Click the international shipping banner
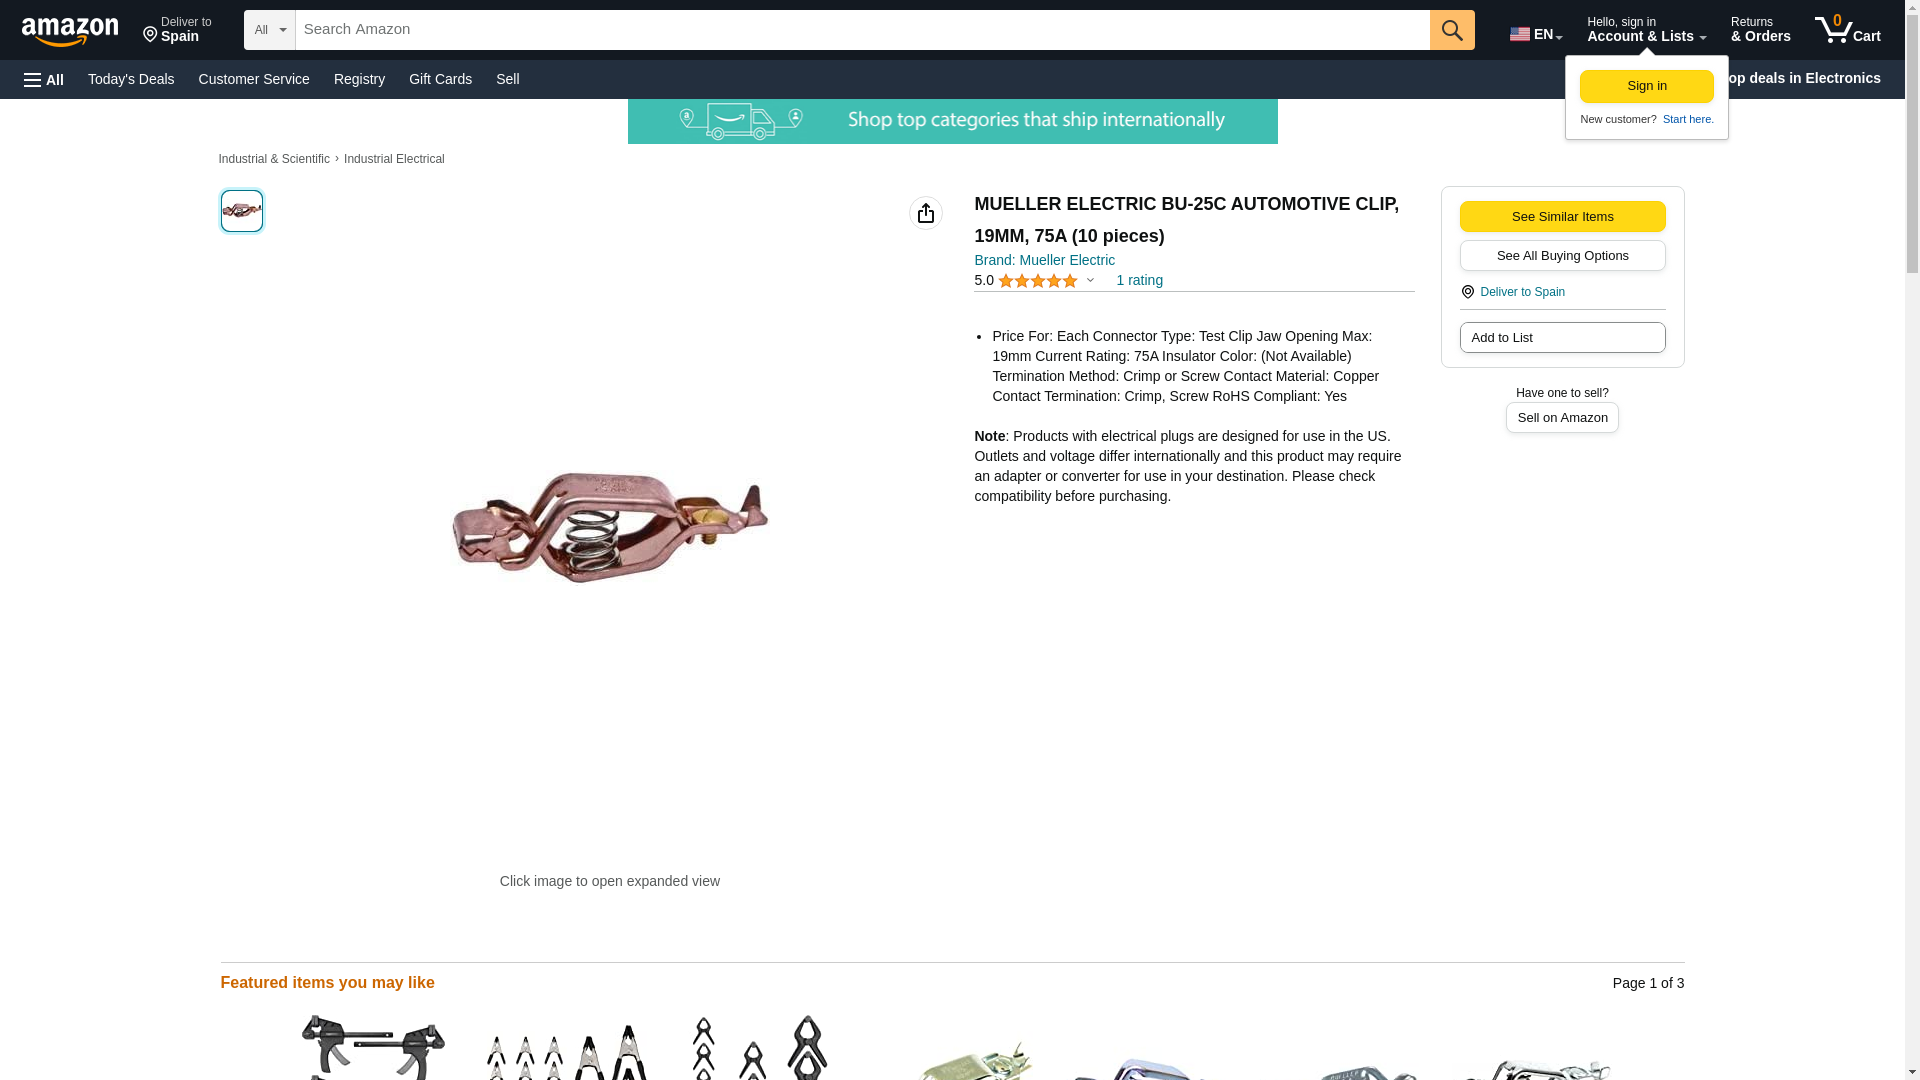Screen dimensions: 1920x1080 [952, 121]
